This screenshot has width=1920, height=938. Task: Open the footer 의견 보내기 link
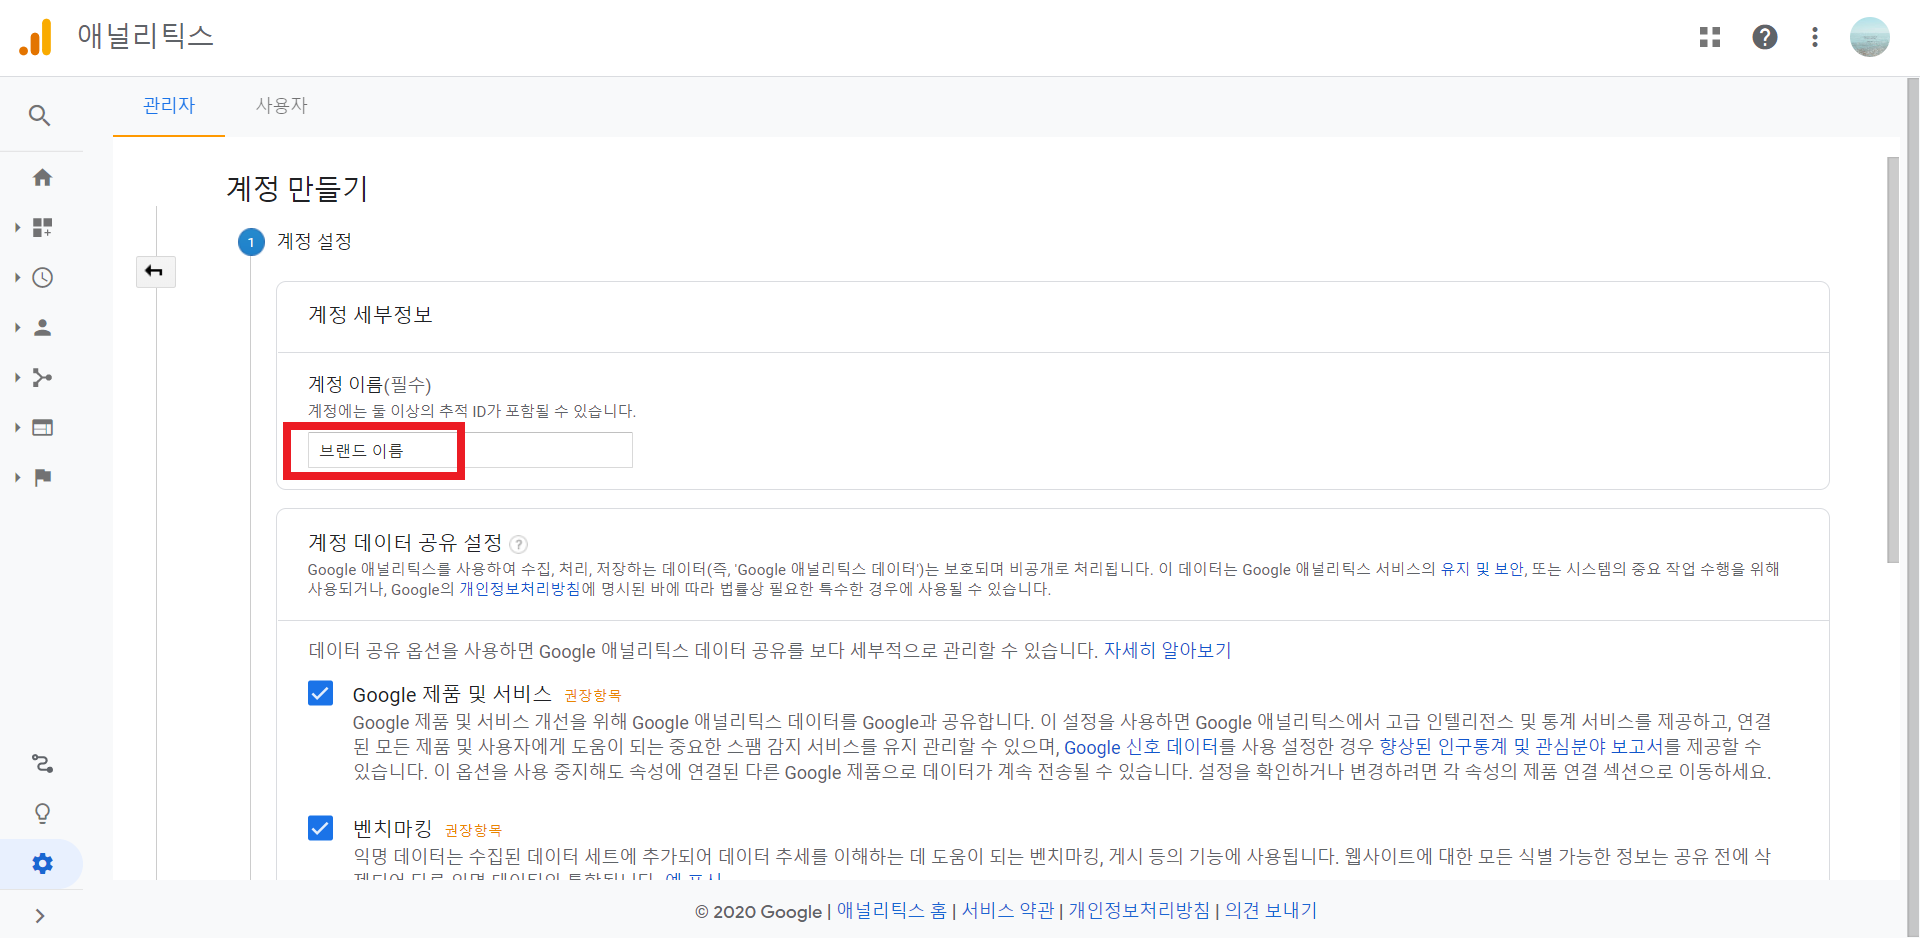1271,911
